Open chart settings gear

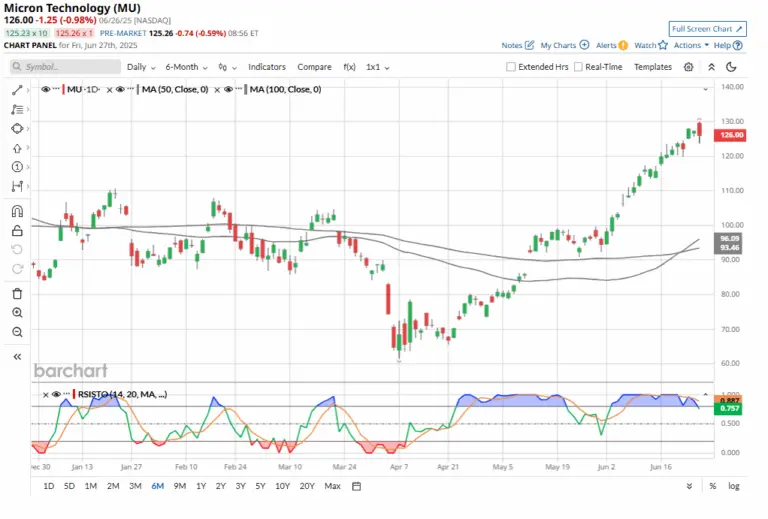point(688,67)
